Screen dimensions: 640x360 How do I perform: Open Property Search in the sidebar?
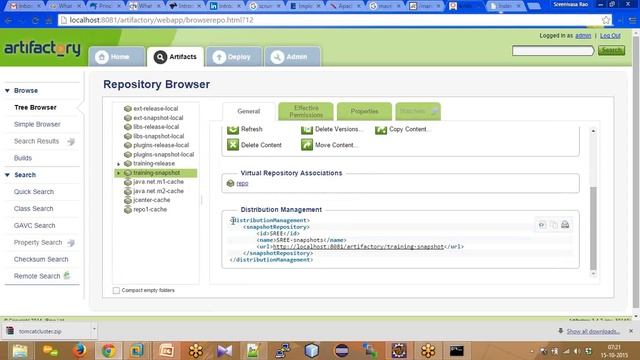coord(38,242)
